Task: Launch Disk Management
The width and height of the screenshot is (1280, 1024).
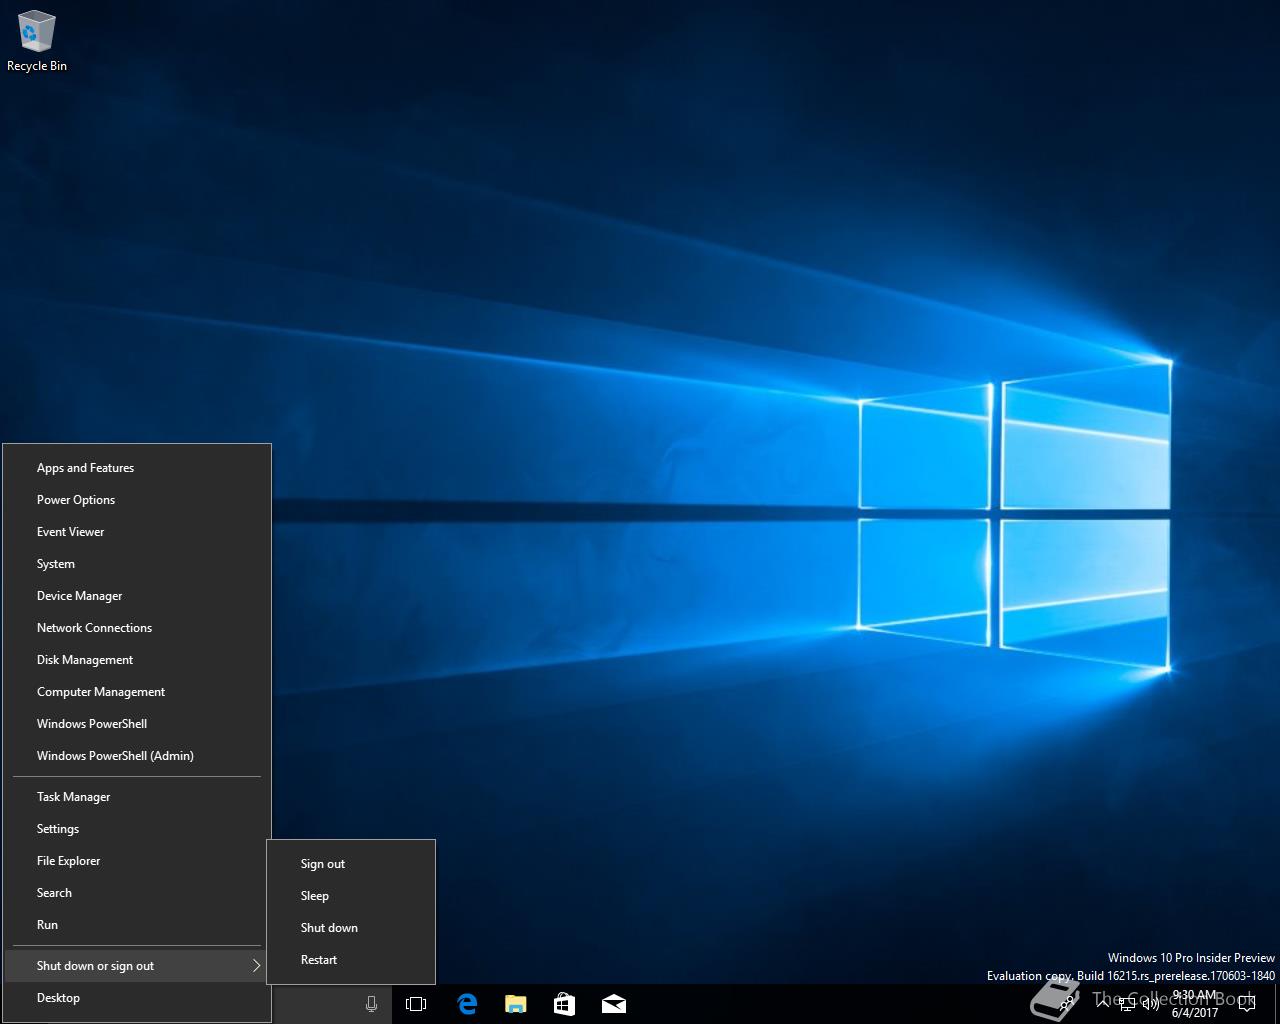Action: click(x=137, y=660)
